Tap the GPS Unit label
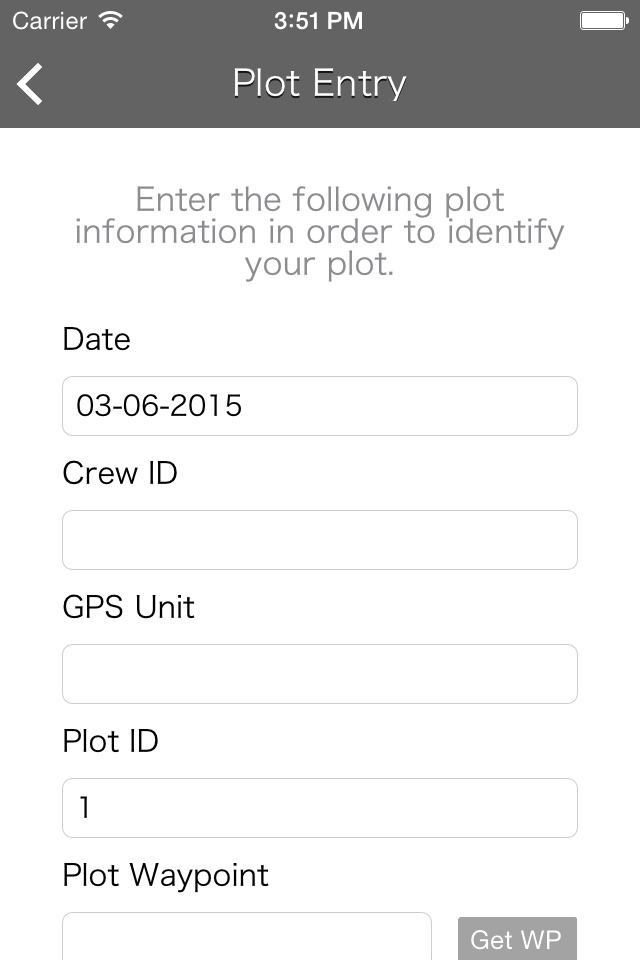The height and width of the screenshot is (960, 640). click(129, 607)
